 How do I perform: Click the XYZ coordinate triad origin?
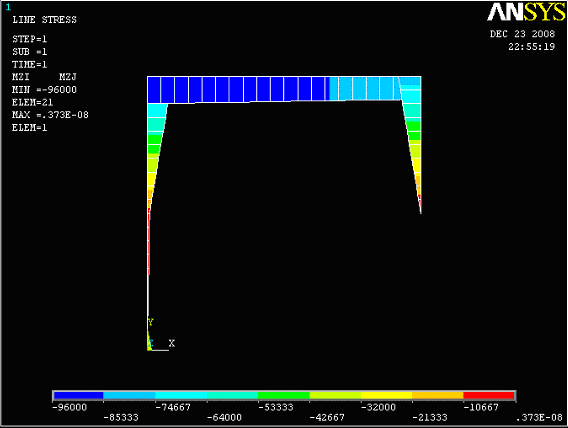(x=150, y=349)
